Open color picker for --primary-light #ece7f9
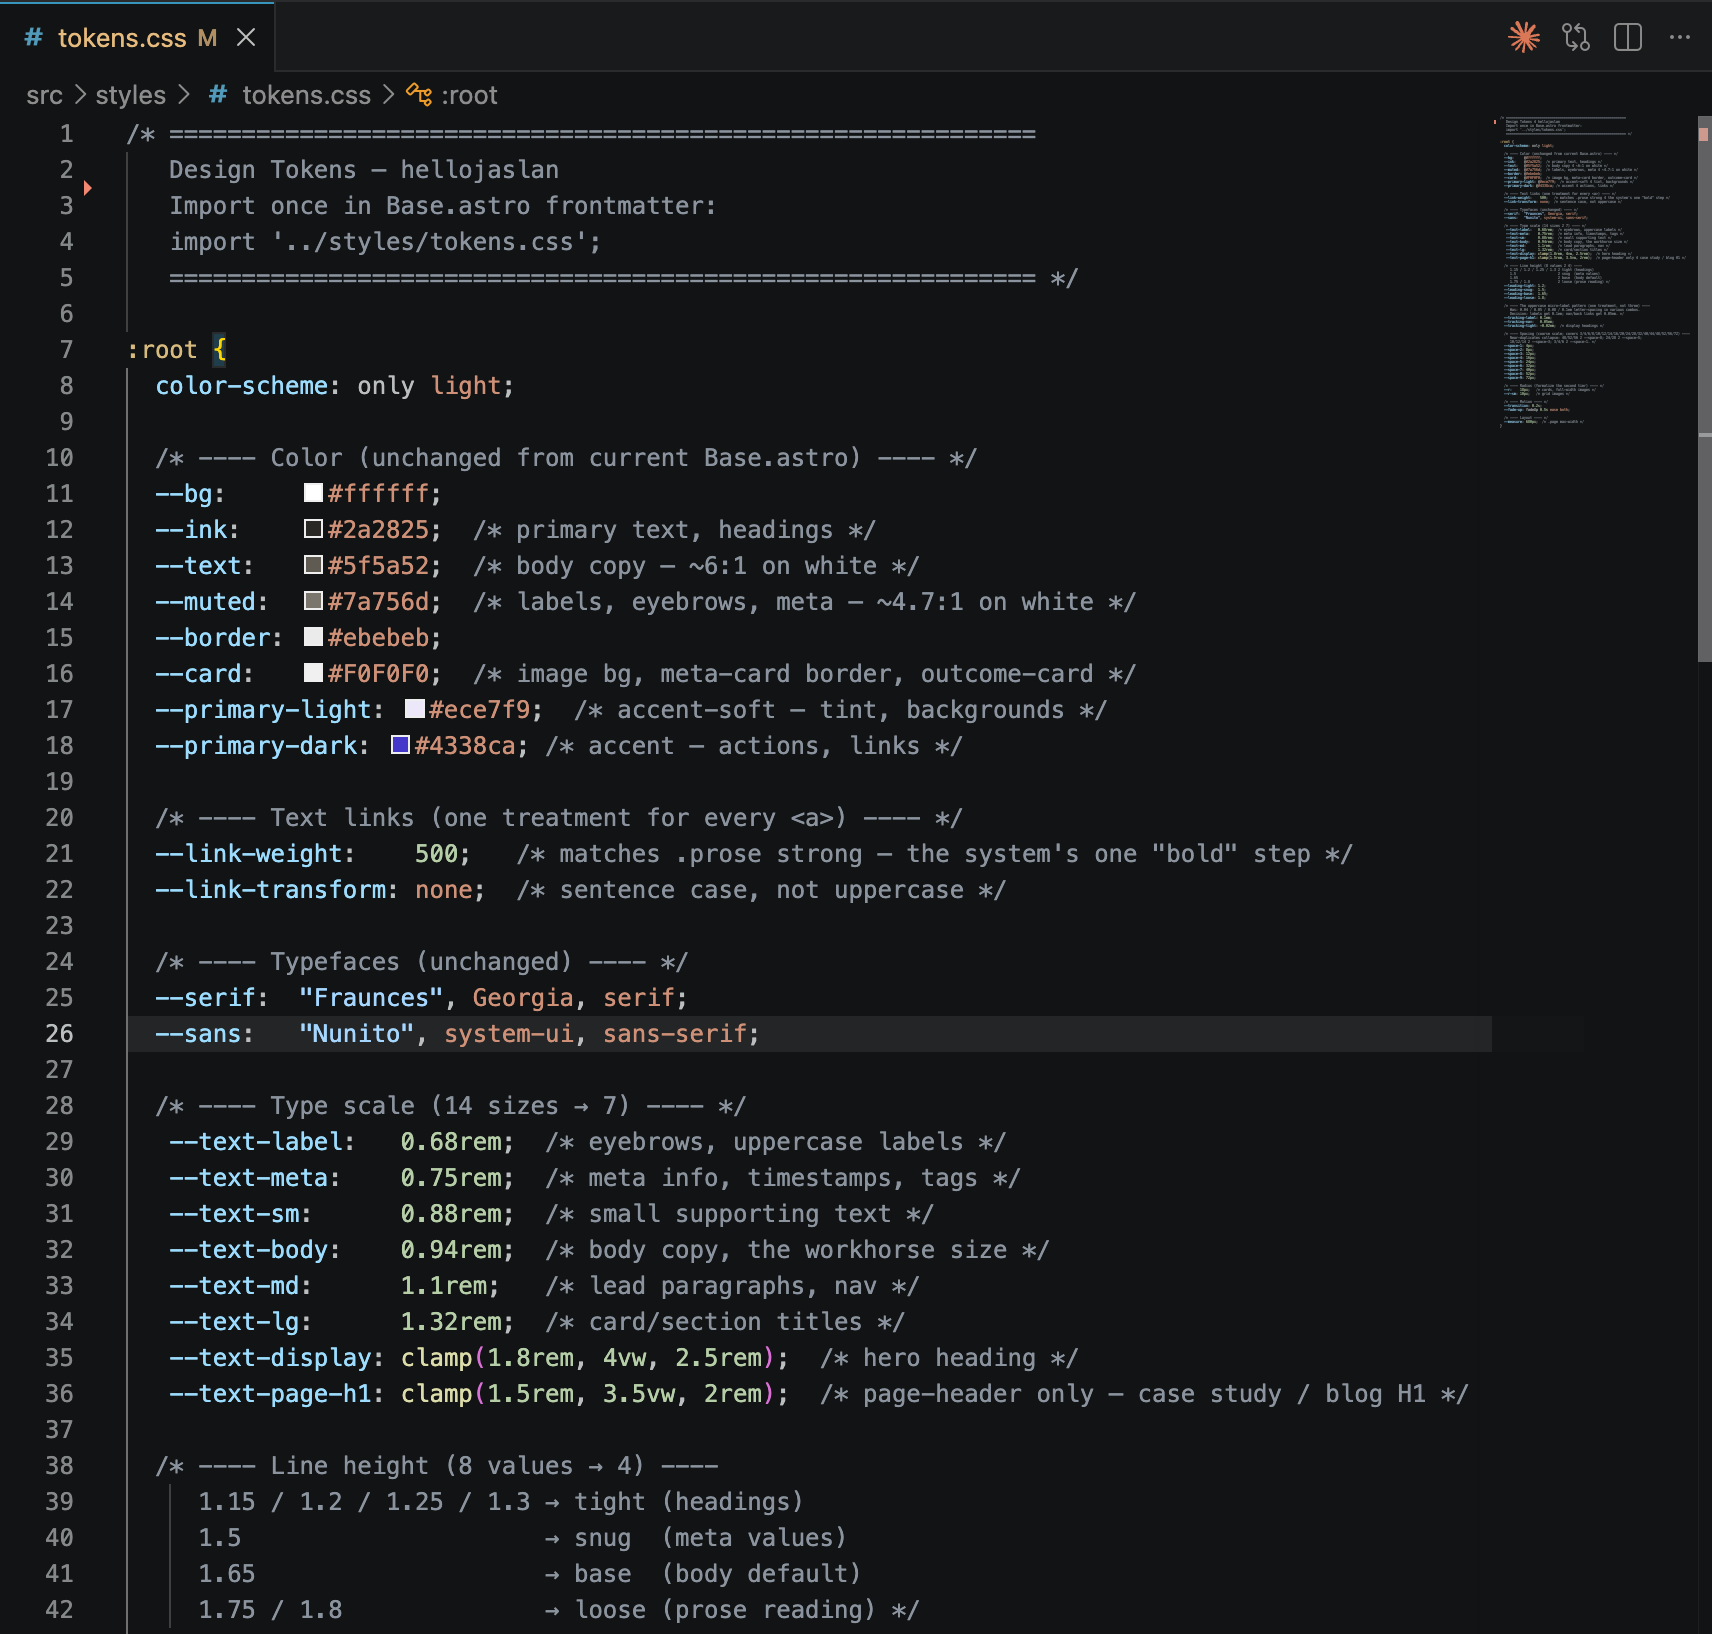 pos(414,708)
